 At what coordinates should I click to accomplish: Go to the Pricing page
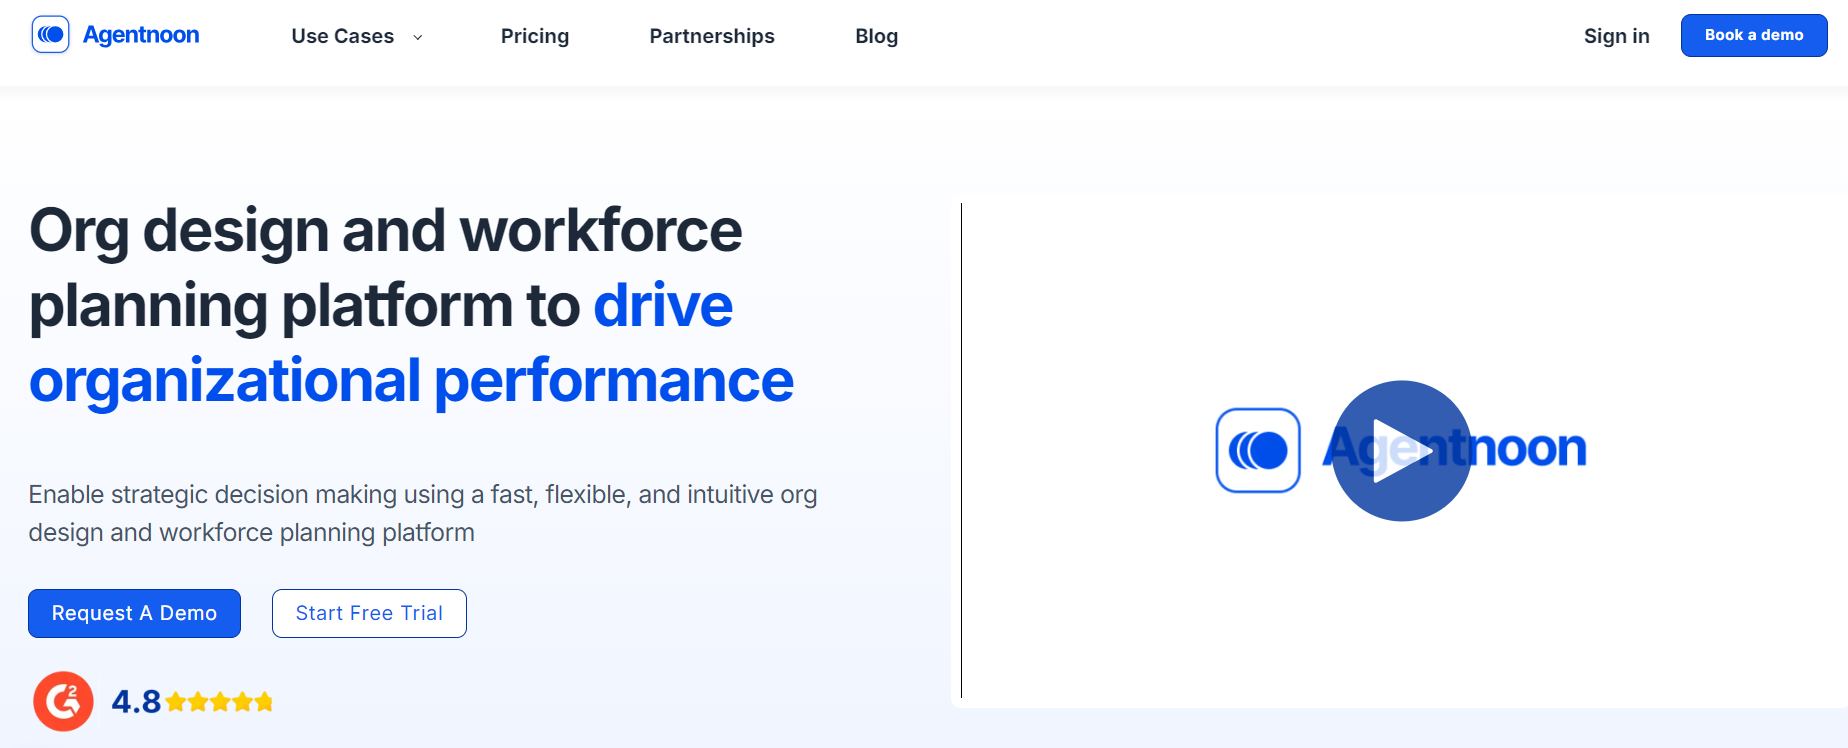tap(535, 36)
